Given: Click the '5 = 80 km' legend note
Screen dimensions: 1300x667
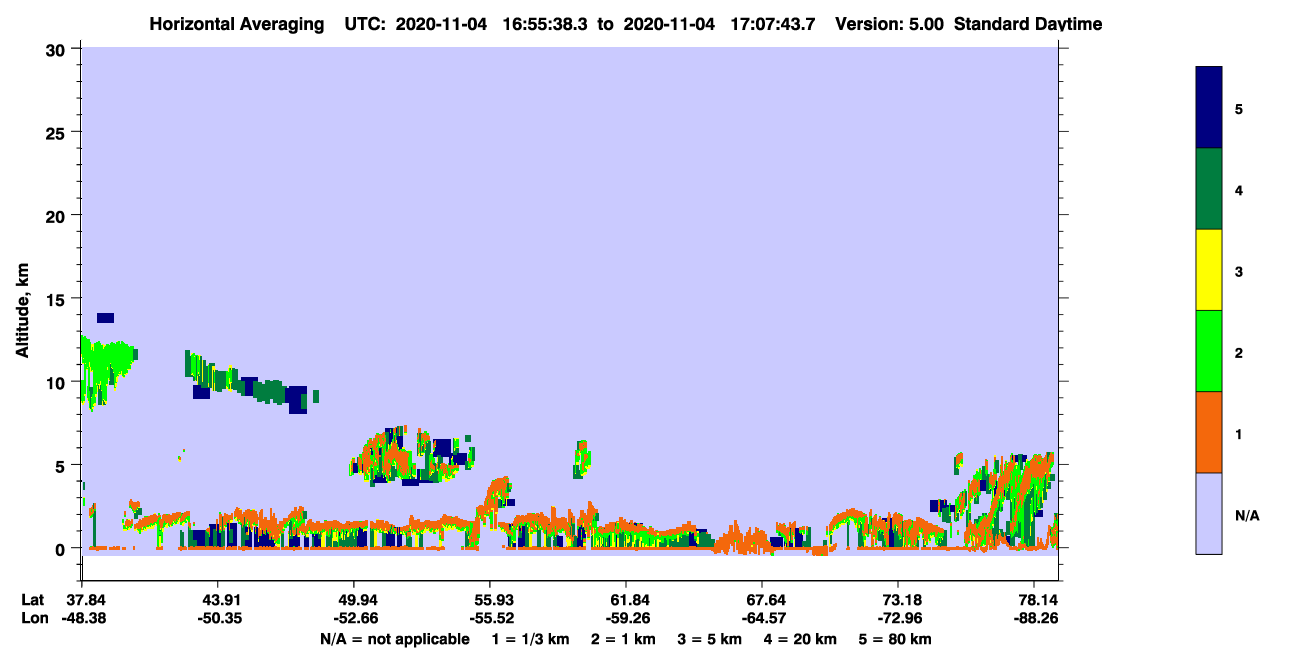Looking at the screenshot, I should click(895, 639).
